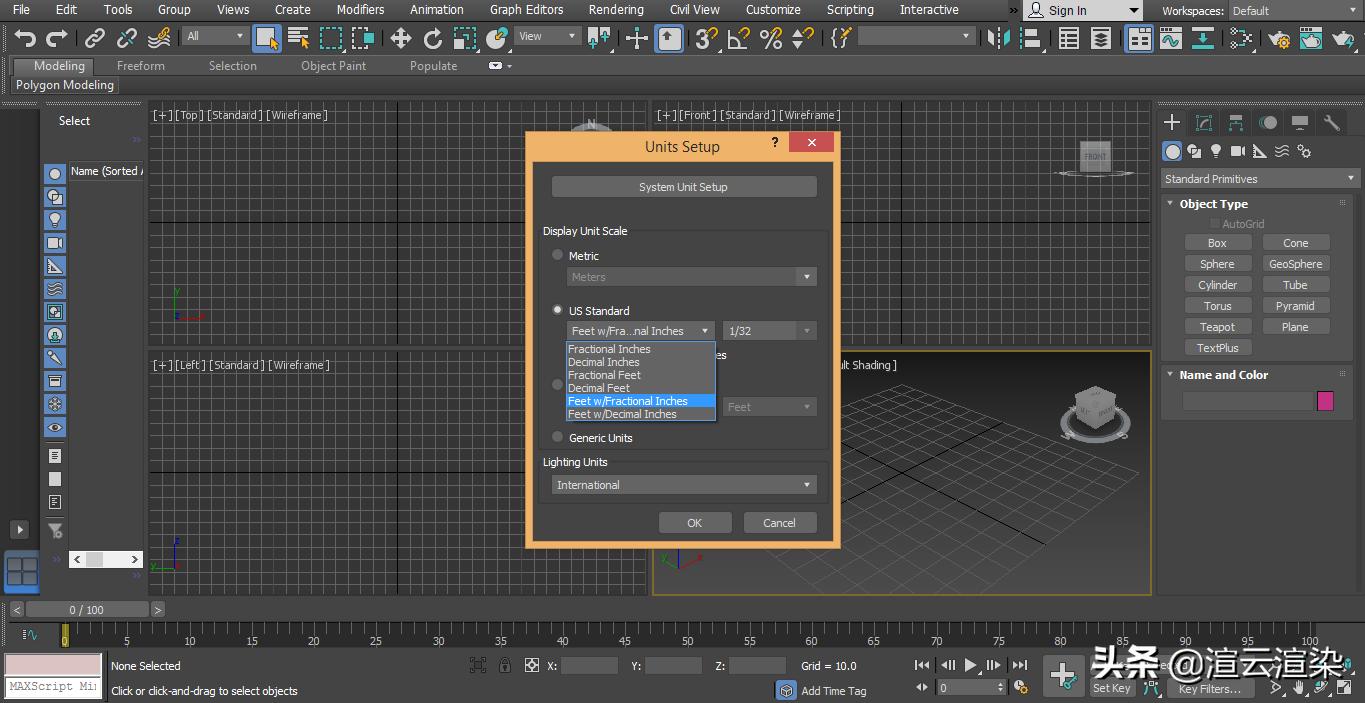Viewport: 1365px width, 703px height.
Task: Open the Customize menu
Action: coord(772,10)
